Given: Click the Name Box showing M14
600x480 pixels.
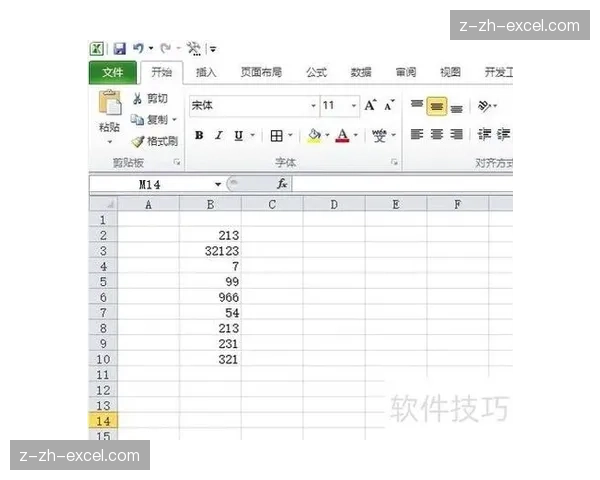Looking at the screenshot, I should click(x=150, y=185).
